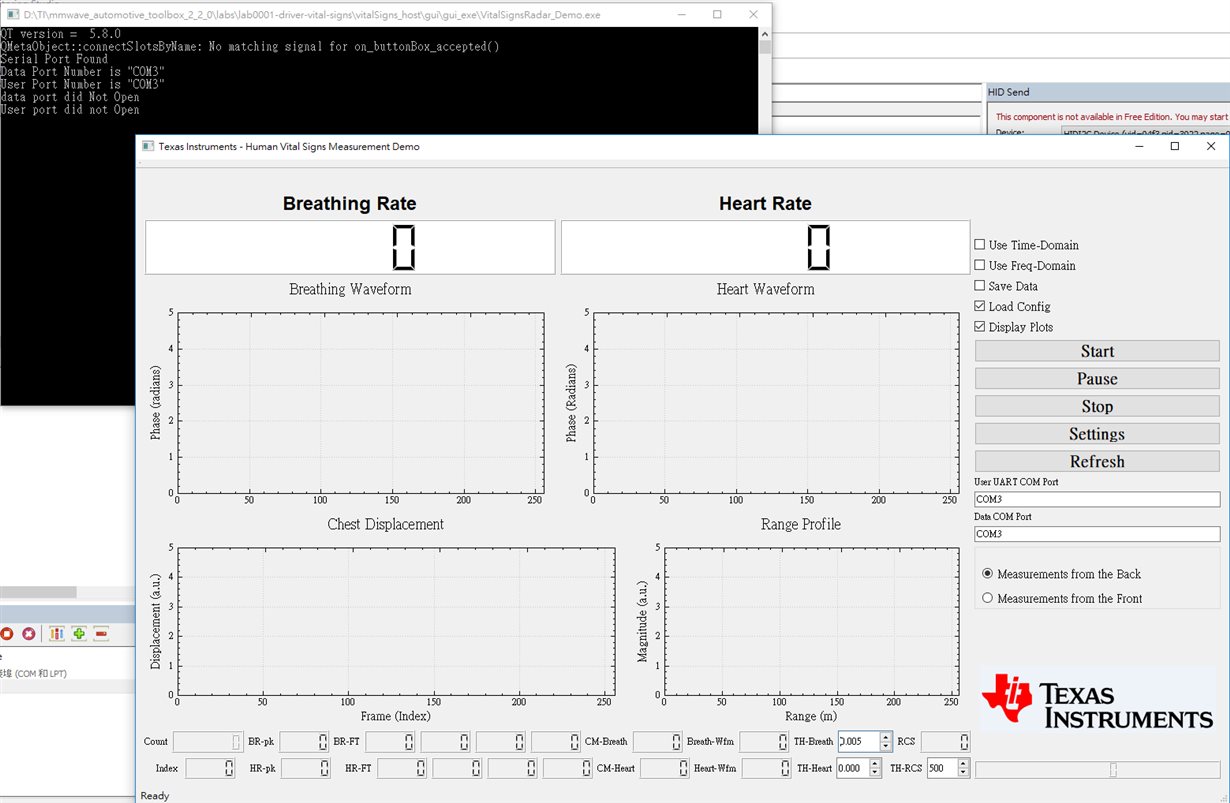
Task: Click the TH-Heart value field
Action: click(853, 768)
